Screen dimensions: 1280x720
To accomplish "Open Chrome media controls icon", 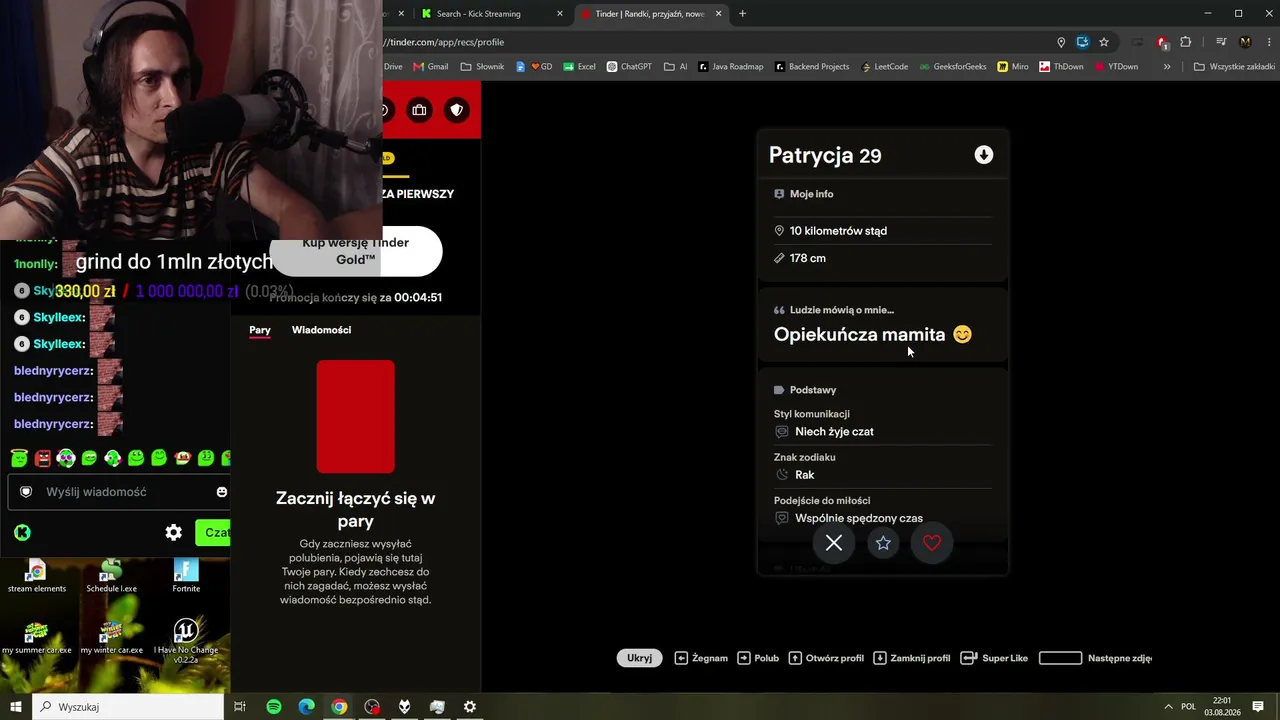I will [1221, 42].
